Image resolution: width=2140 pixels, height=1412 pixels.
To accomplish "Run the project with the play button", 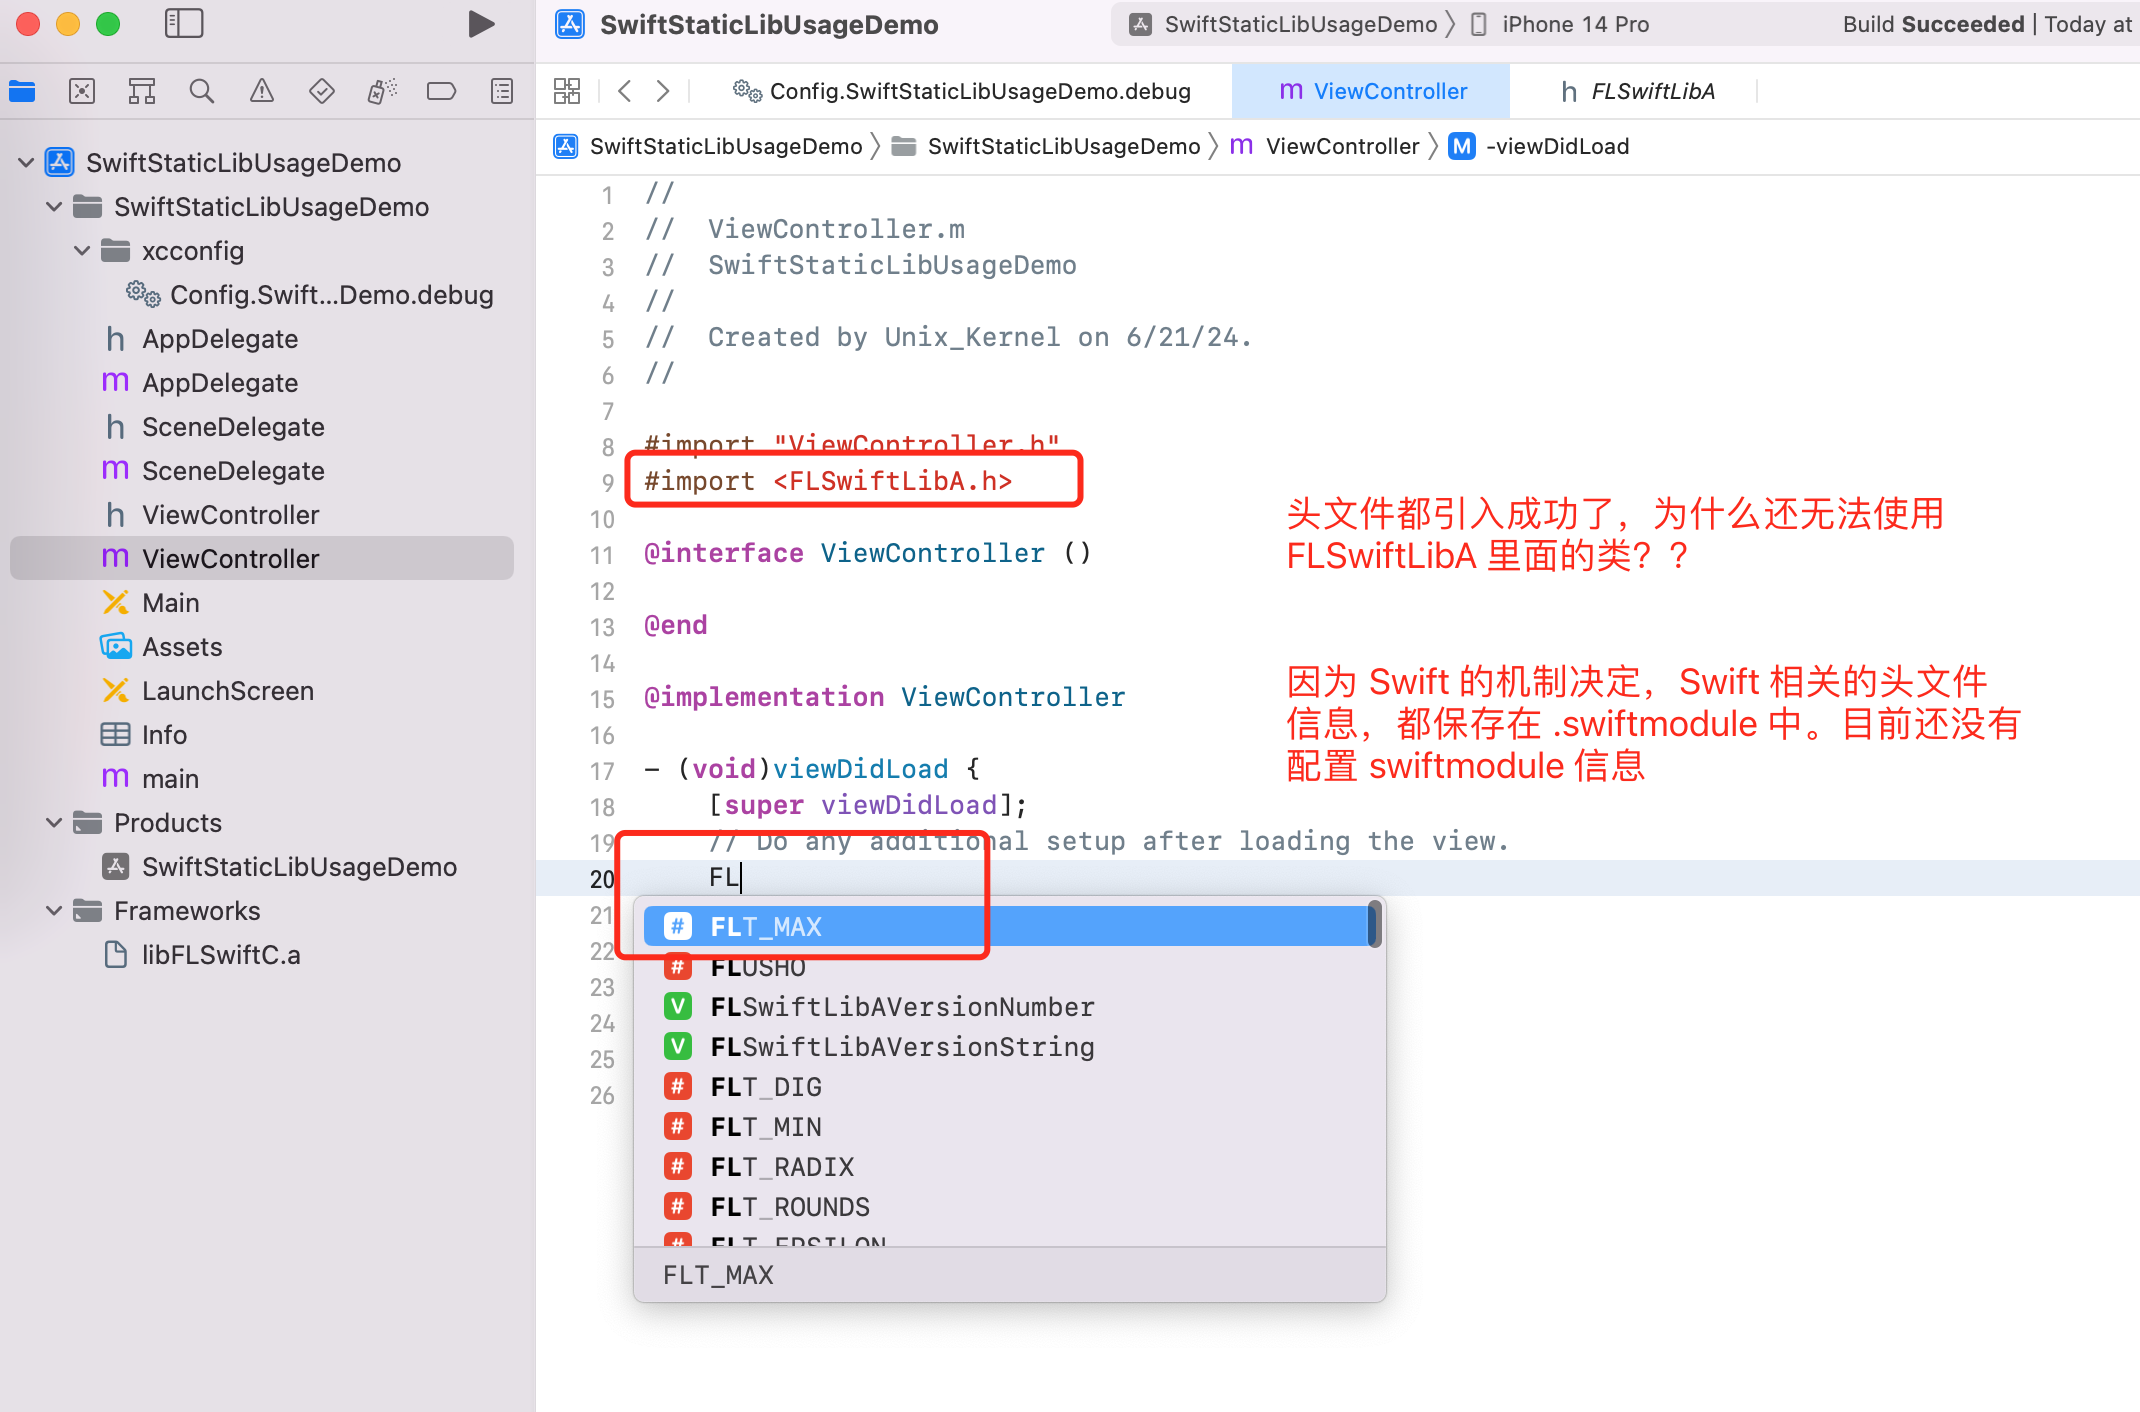I will (x=481, y=24).
